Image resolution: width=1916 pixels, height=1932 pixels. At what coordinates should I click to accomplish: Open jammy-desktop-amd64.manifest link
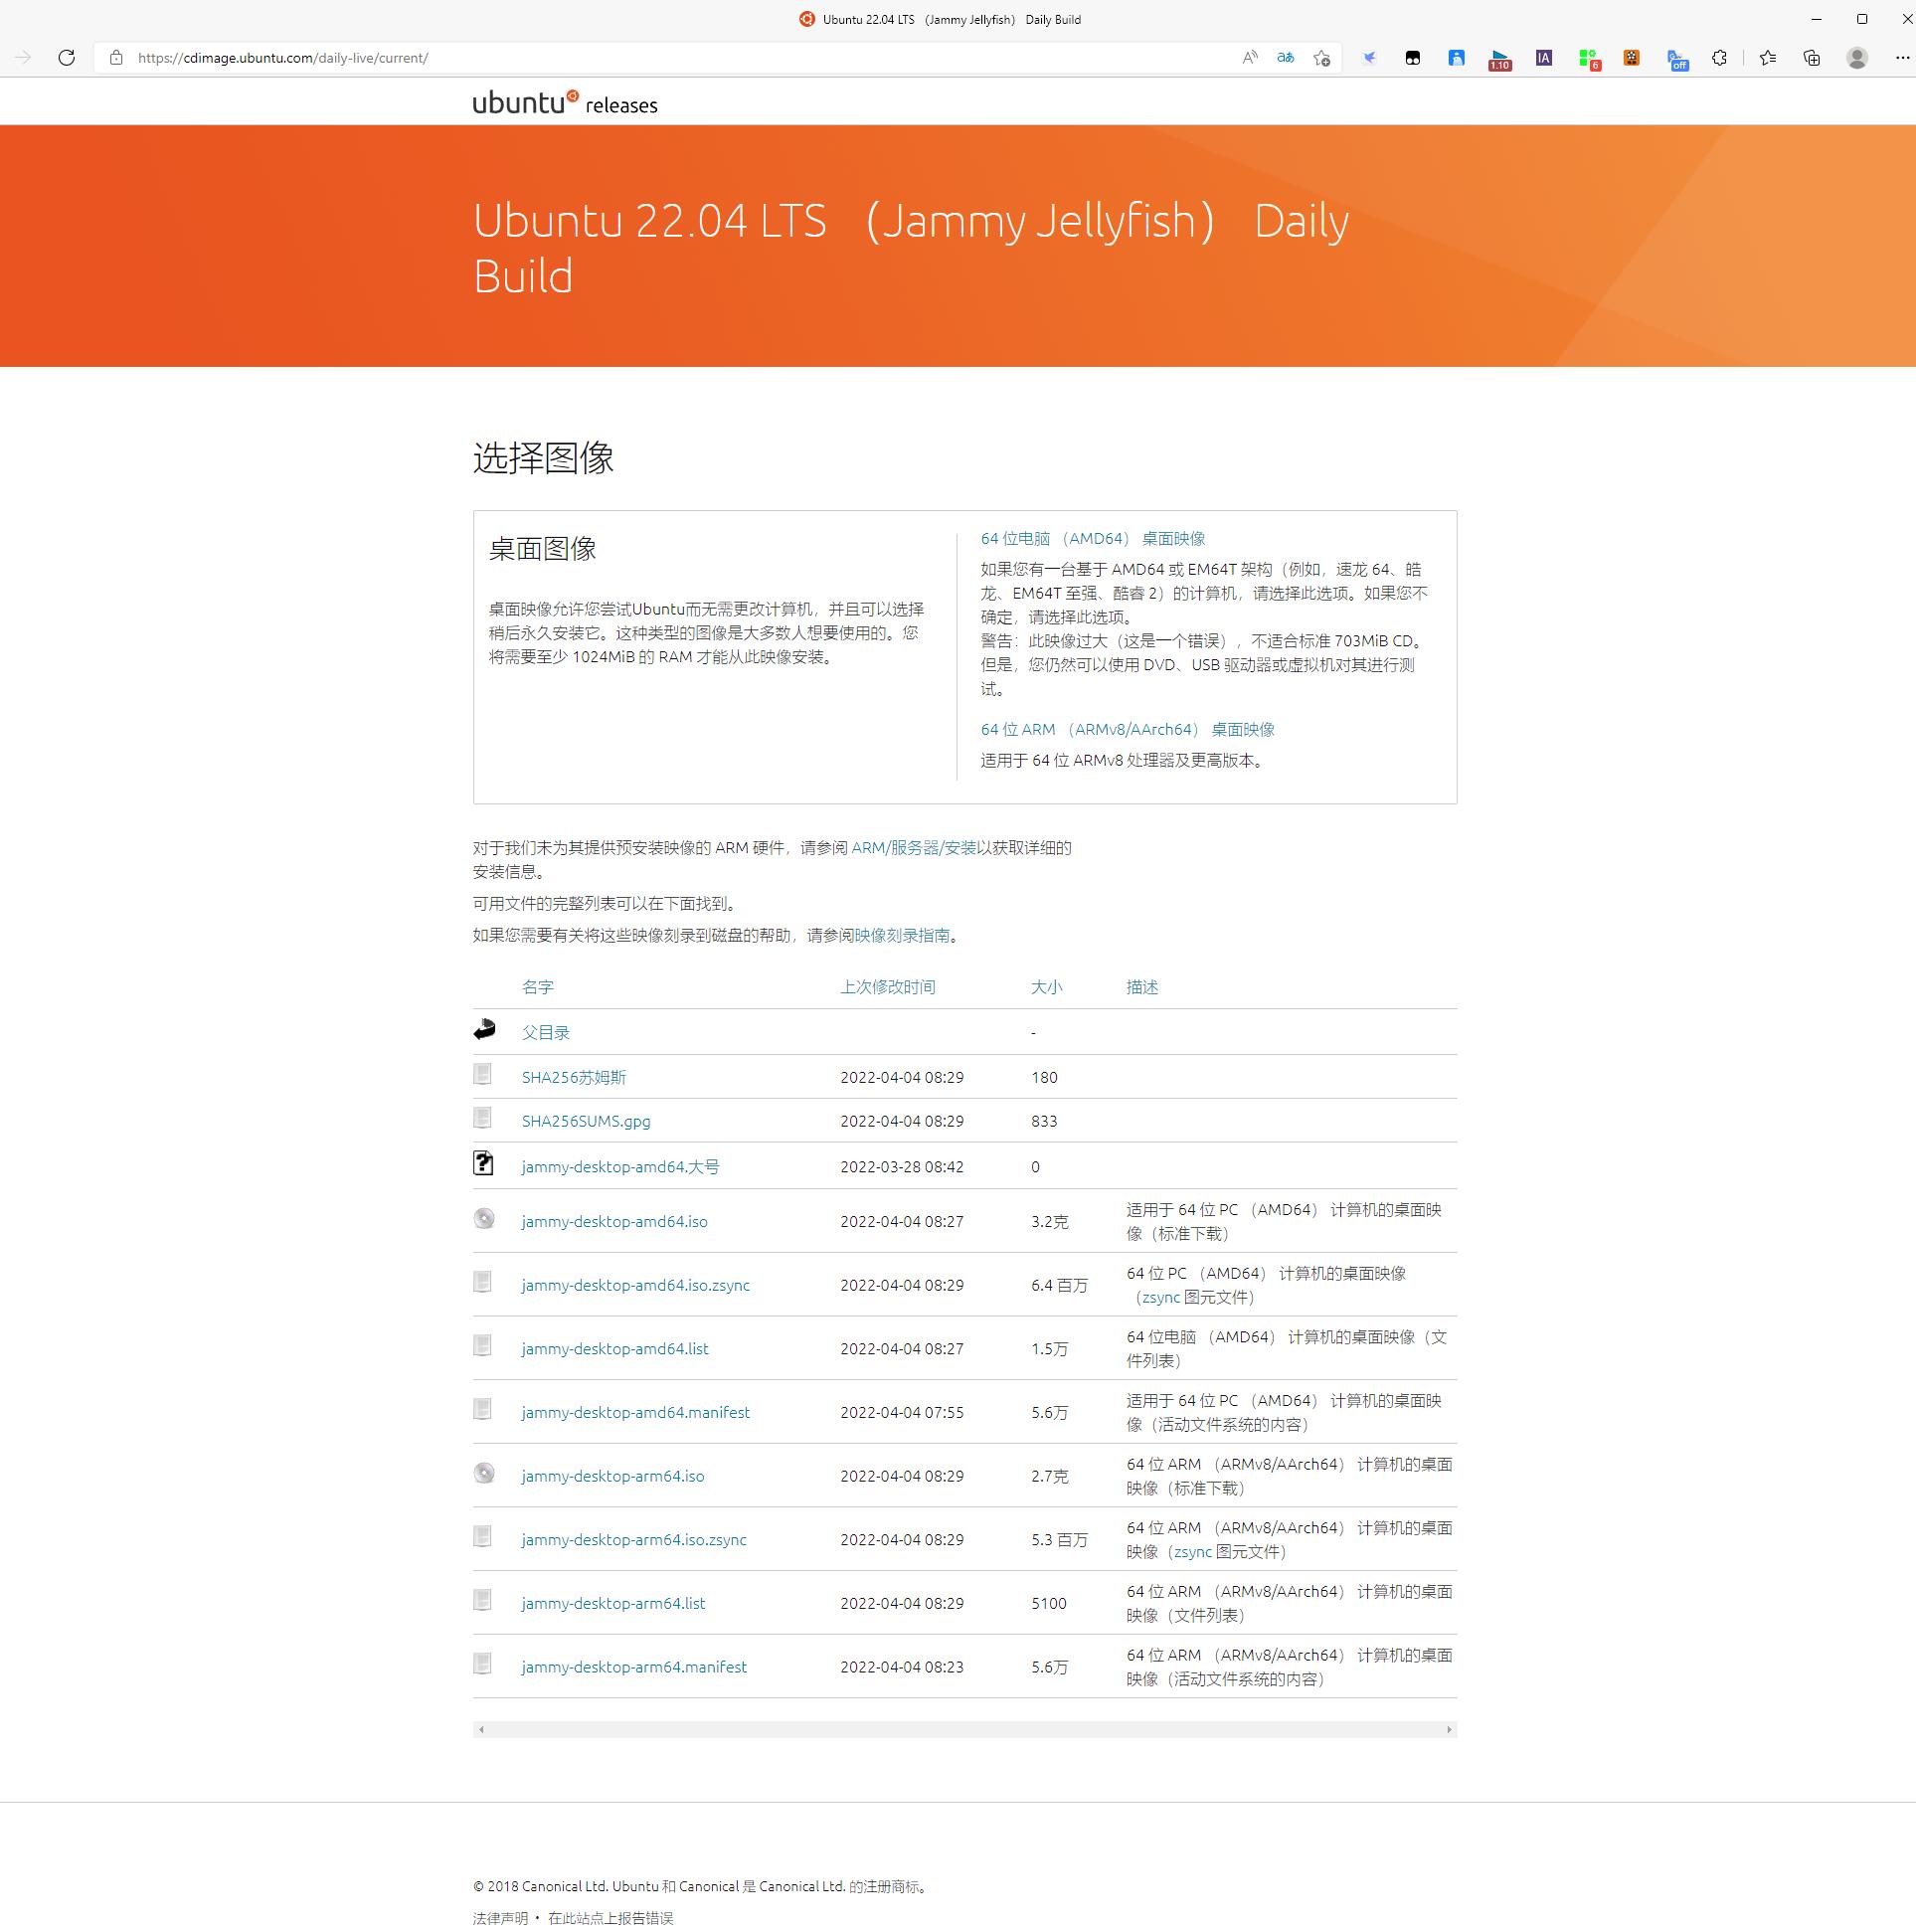[636, 1412]
